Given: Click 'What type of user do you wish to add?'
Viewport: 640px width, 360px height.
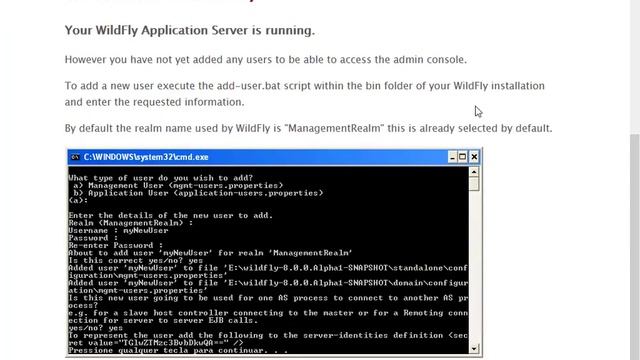Looking at the screenshot, I should point(161,178).
